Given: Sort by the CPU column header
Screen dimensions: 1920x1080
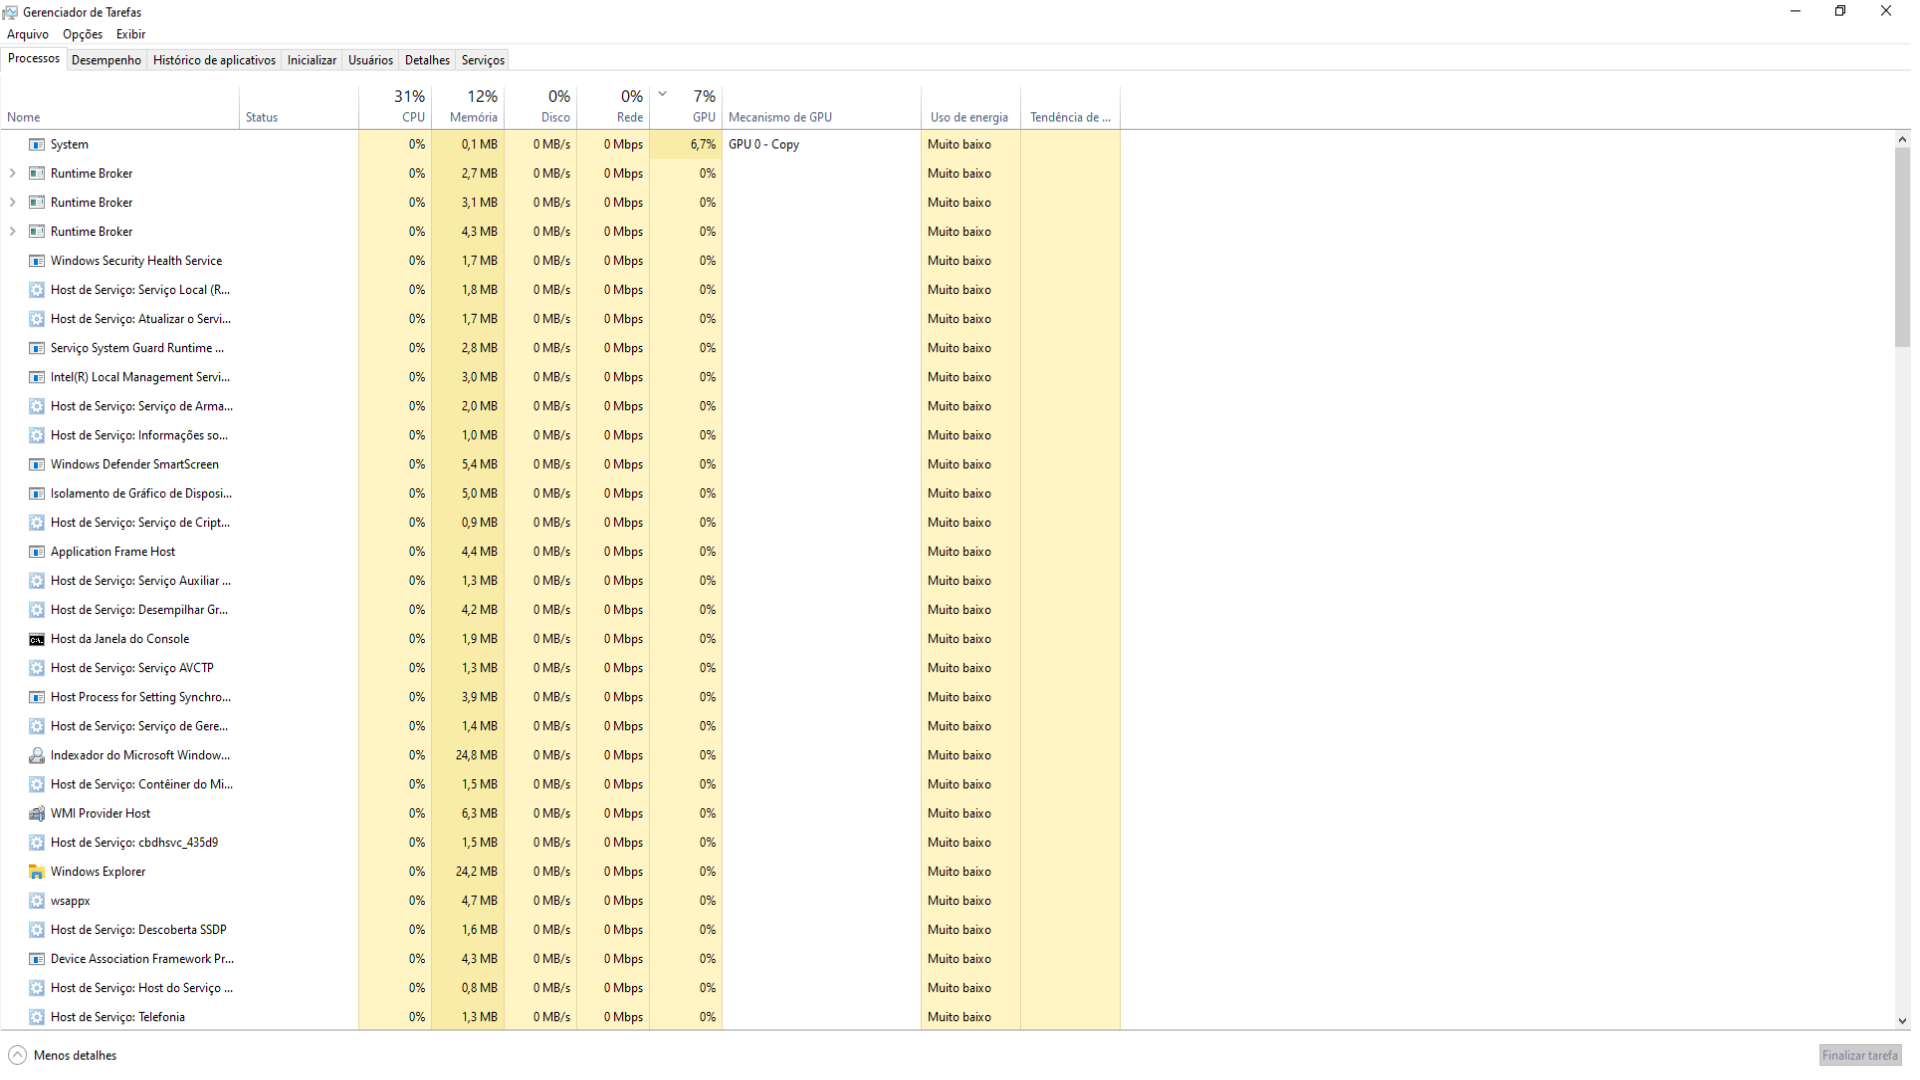Looking at the screenshot, I should [x=395, y=107].
